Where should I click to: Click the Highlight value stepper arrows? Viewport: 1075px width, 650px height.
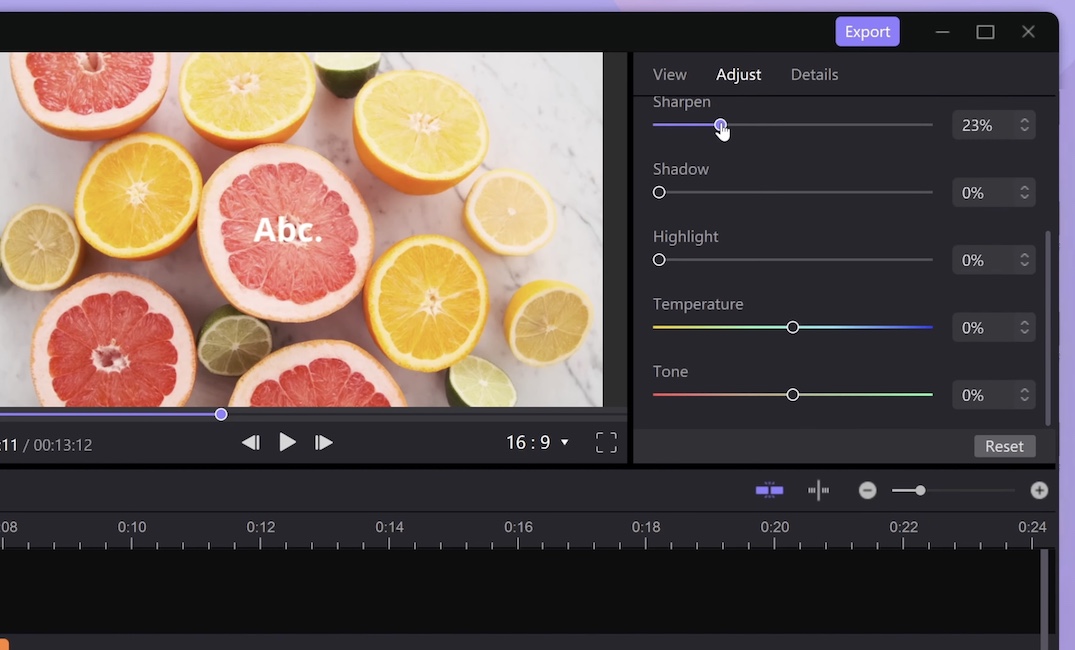[x=1024, y=260]
